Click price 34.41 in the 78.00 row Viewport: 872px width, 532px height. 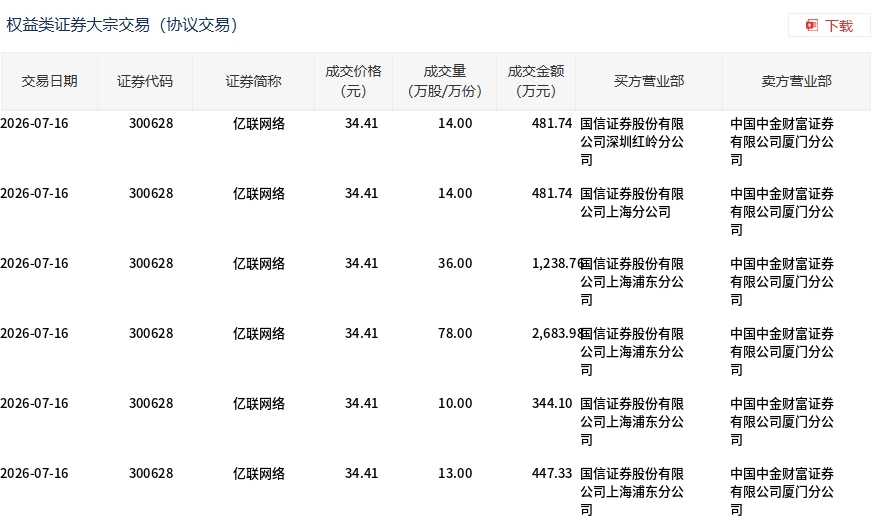click(361, 334)
